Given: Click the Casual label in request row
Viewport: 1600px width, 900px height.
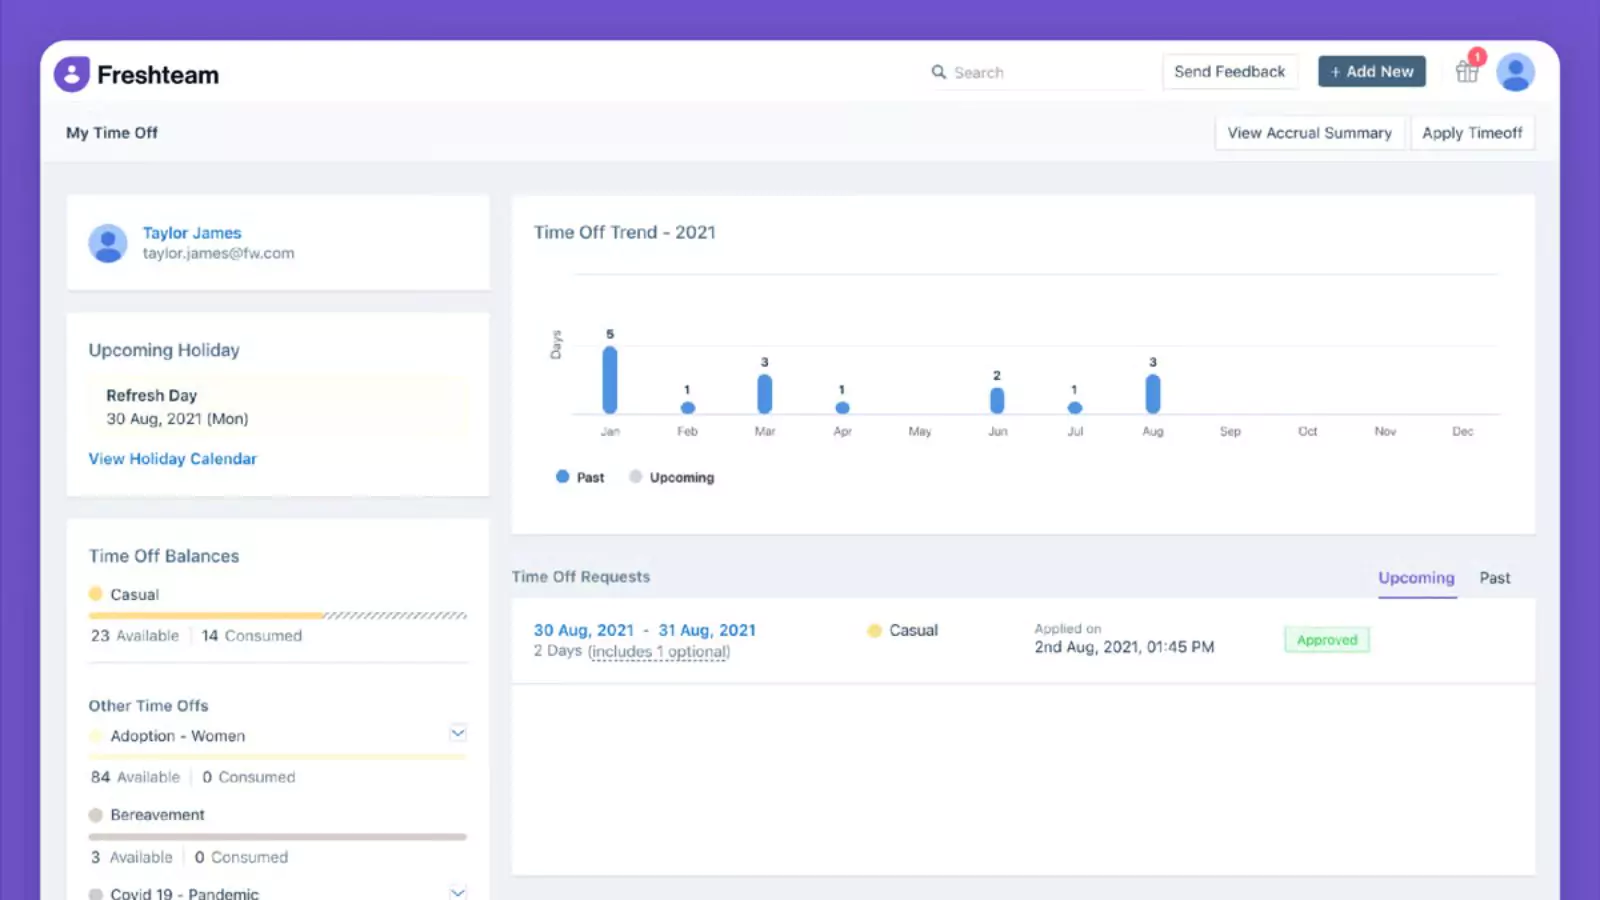Looking at the screenshot, I should pos(913,631).
